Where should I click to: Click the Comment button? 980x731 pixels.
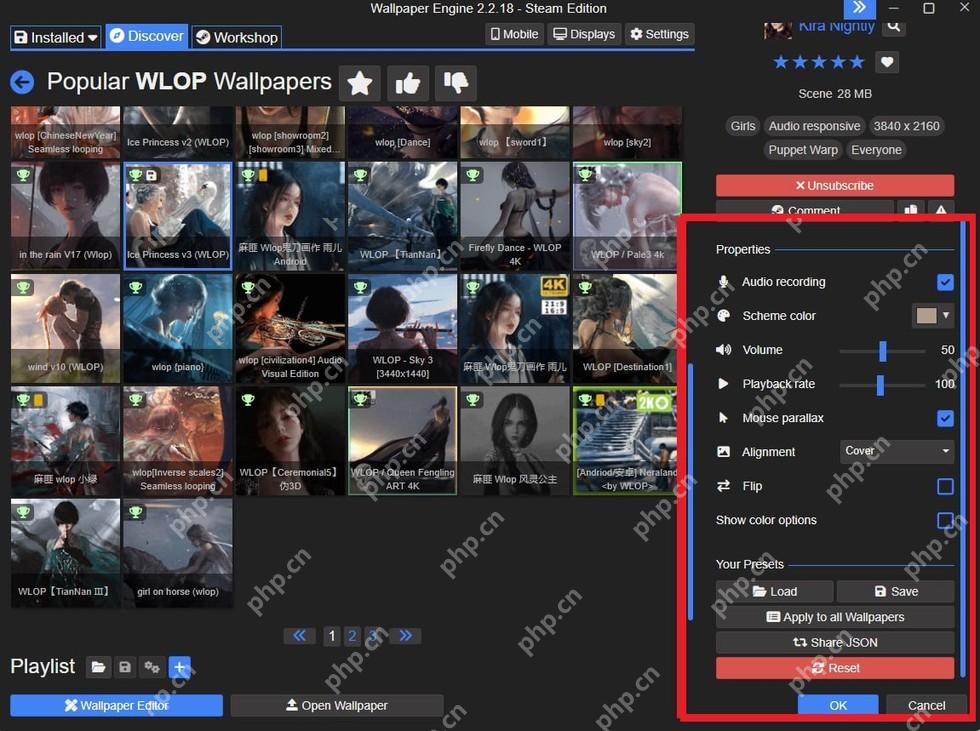805,209
